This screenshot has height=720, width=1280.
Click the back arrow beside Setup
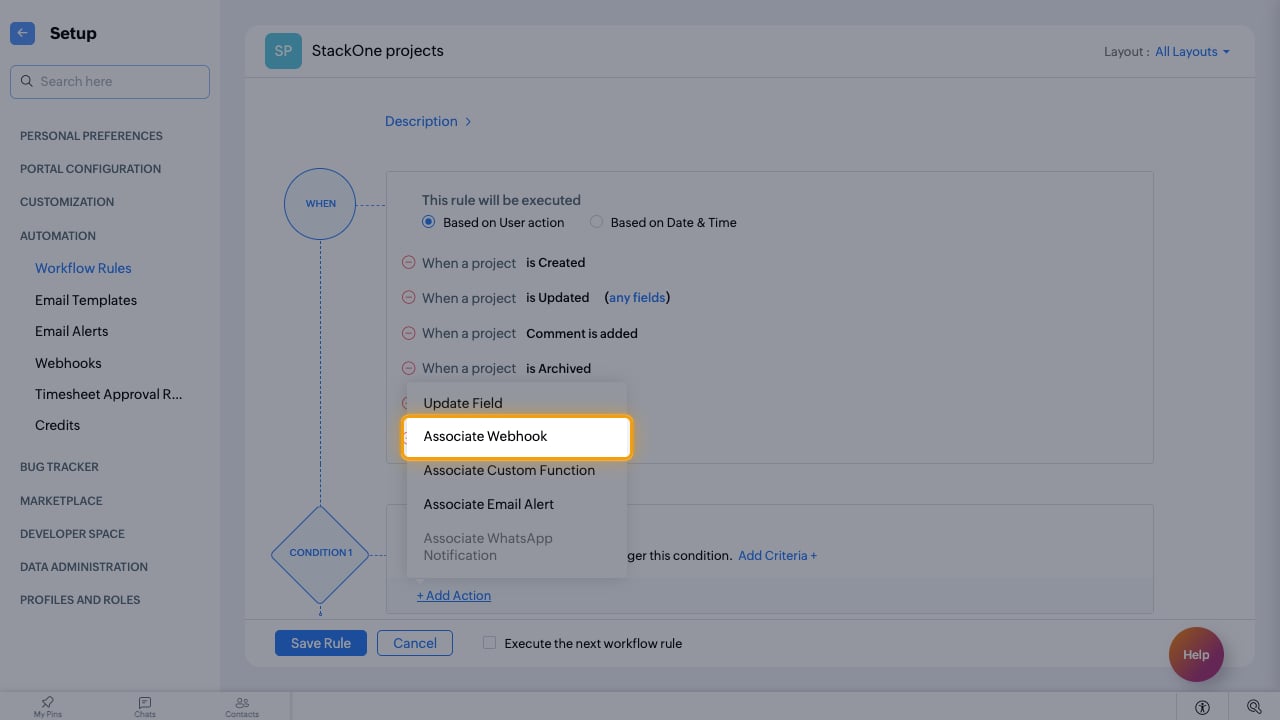[x=22, y=33]
